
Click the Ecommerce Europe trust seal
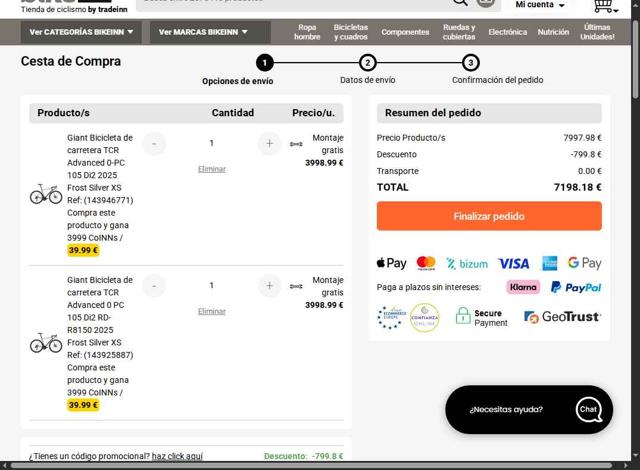tap(391, 317)
